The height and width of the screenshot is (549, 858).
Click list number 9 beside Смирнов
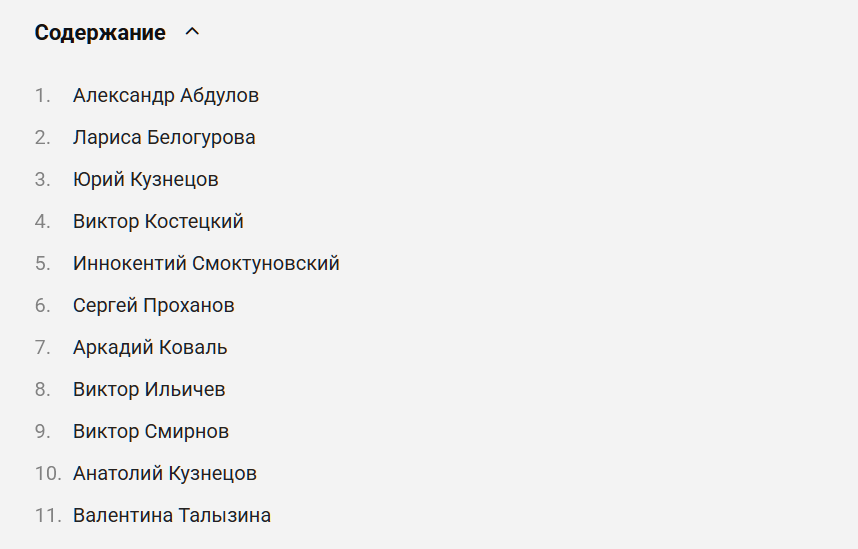coord(43,431)
